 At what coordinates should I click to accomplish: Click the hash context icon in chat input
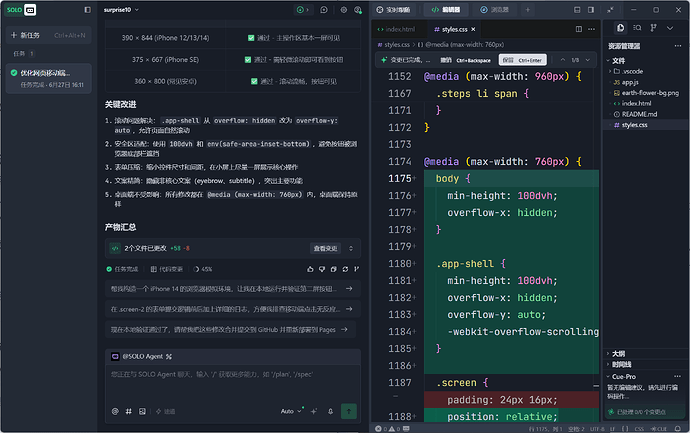[x=128, y=411]
